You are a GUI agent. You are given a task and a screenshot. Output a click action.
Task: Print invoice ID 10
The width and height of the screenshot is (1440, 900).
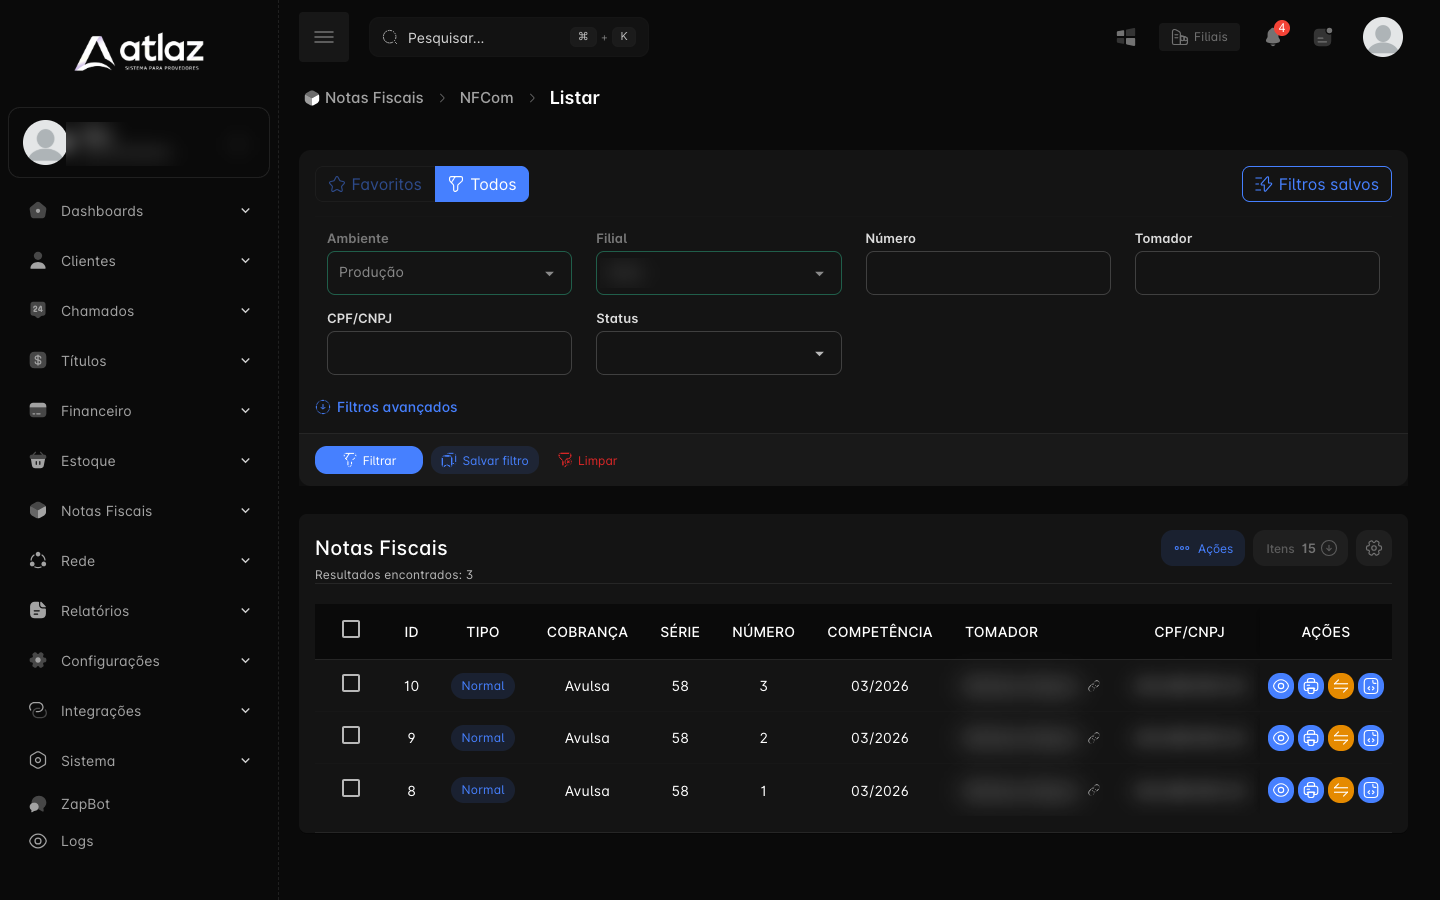(x=1311, y=686)
